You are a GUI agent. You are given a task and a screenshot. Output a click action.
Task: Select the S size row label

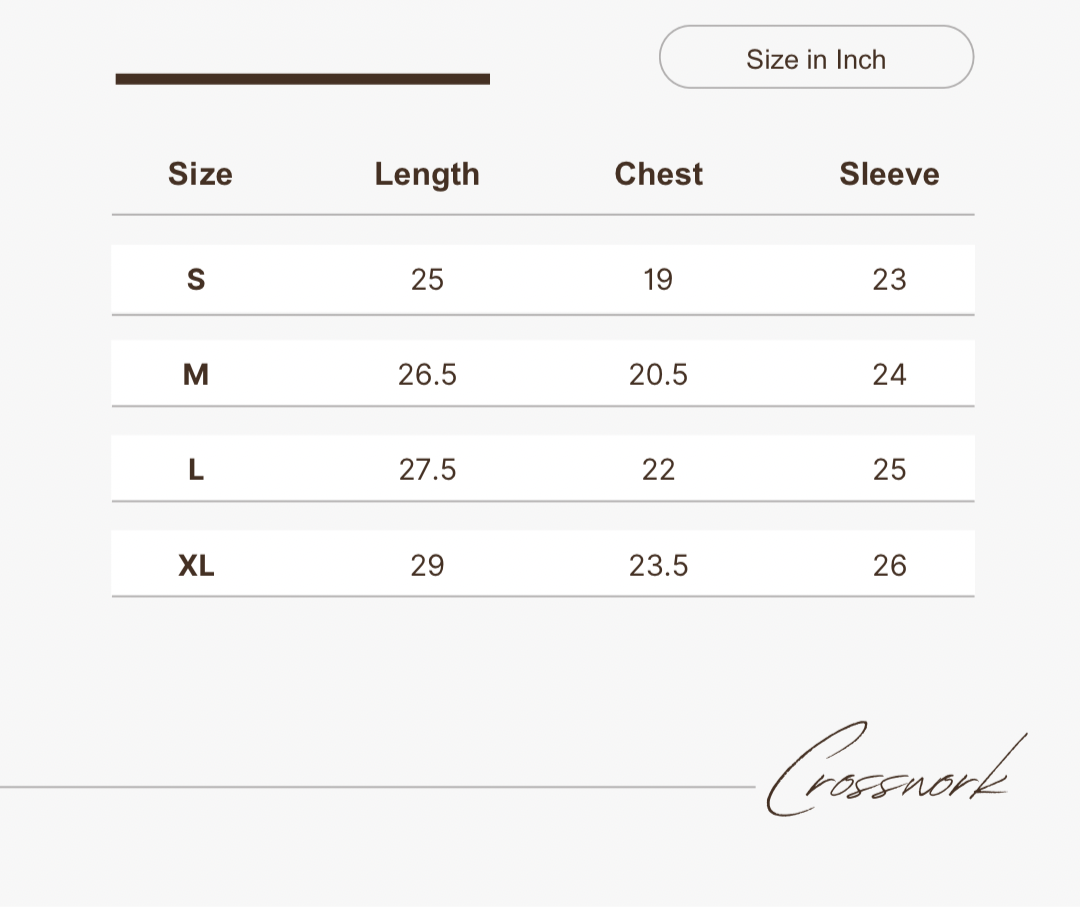point(196,279)
